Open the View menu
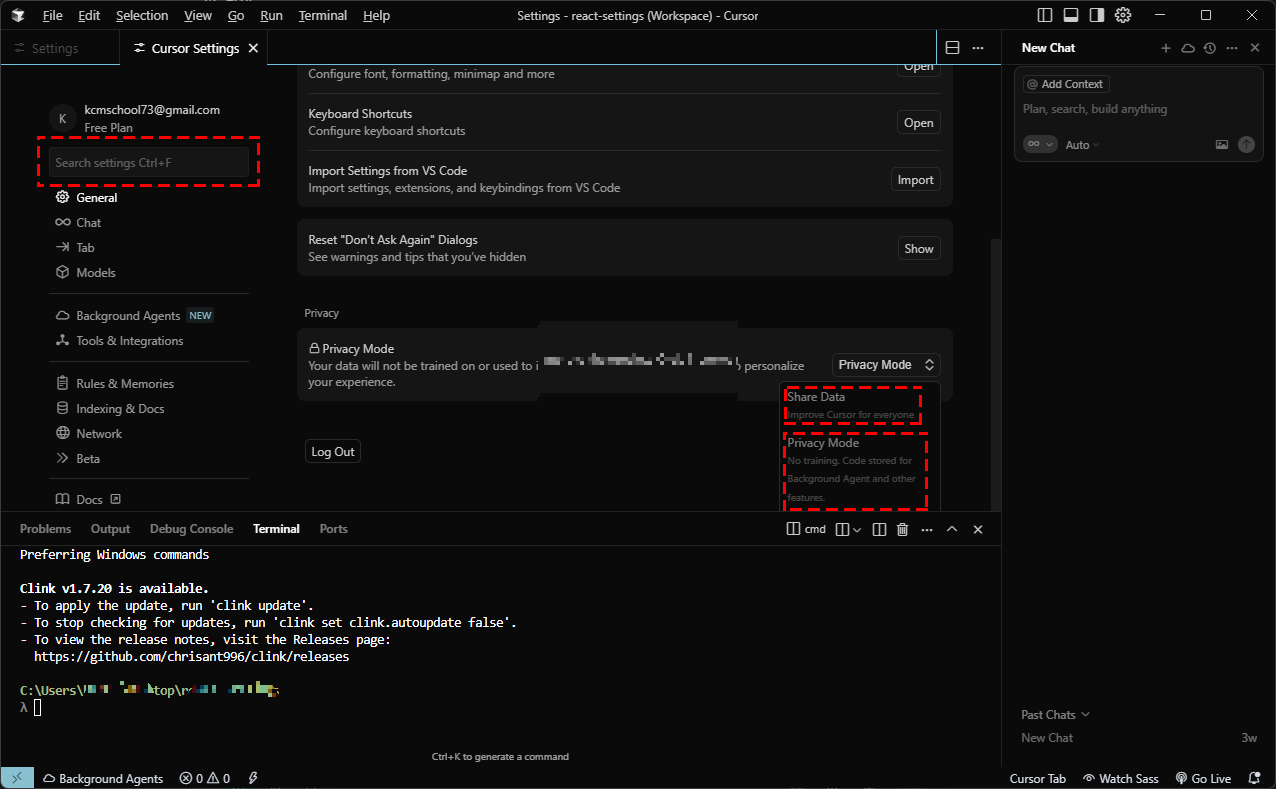 click(198, 15)
